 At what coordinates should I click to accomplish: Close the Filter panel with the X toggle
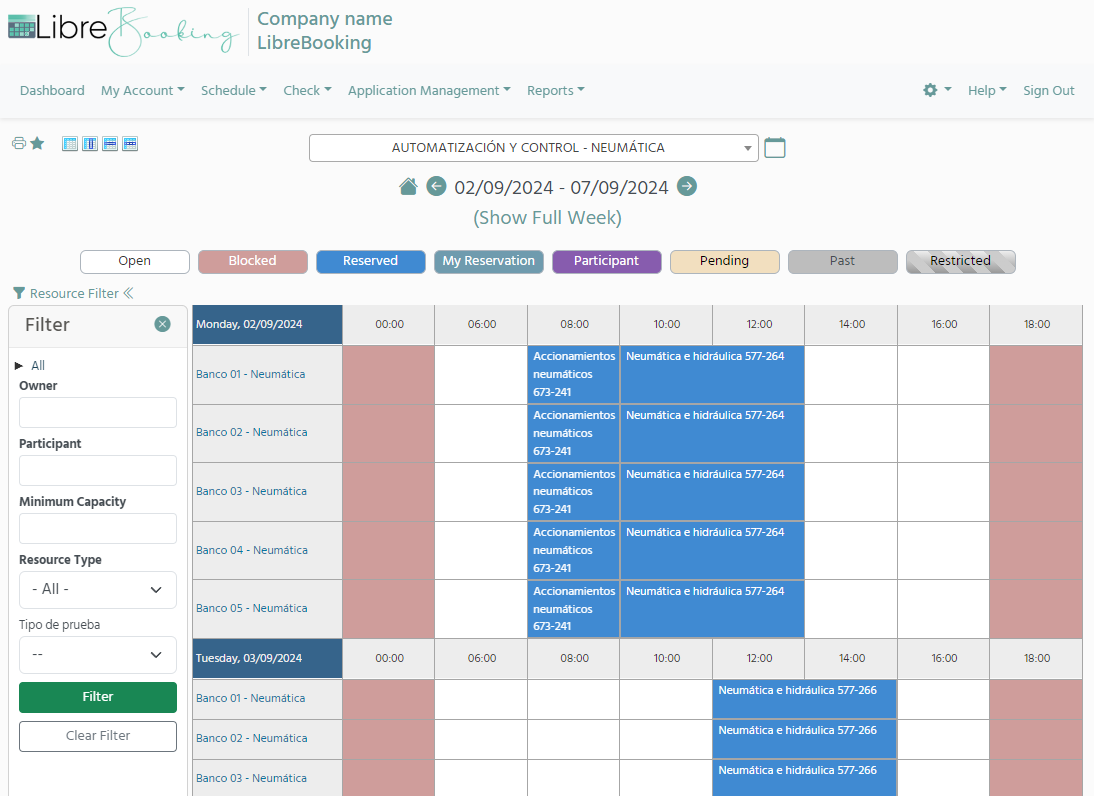162,324
